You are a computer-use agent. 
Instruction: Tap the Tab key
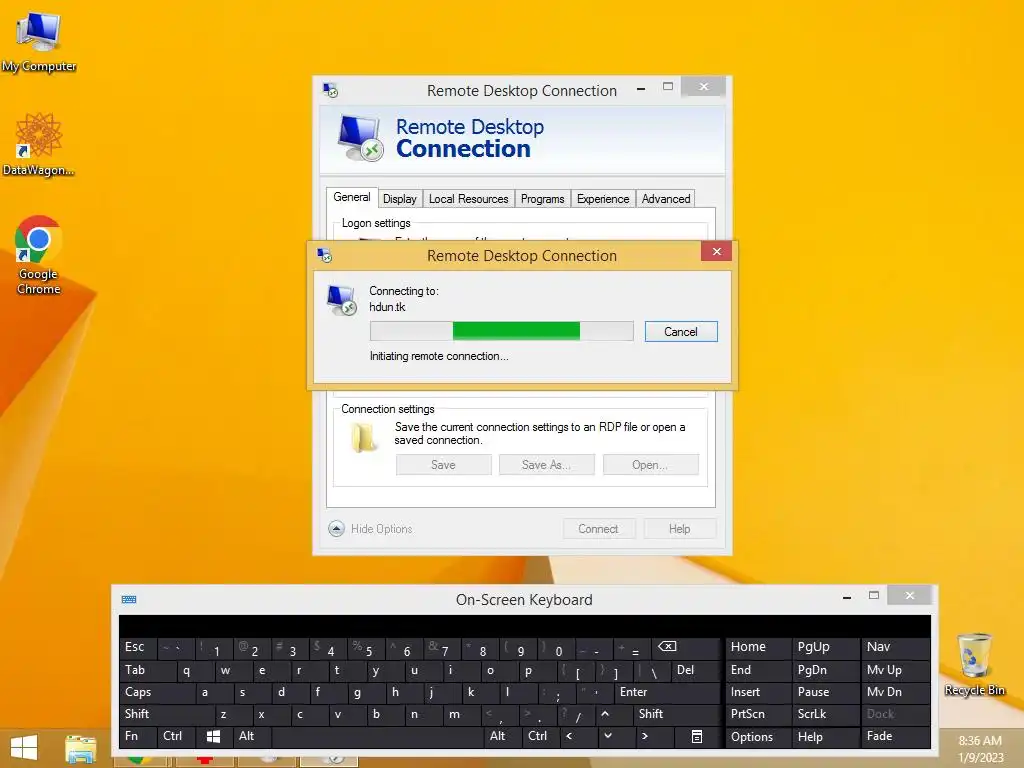[x=147, y=670]
